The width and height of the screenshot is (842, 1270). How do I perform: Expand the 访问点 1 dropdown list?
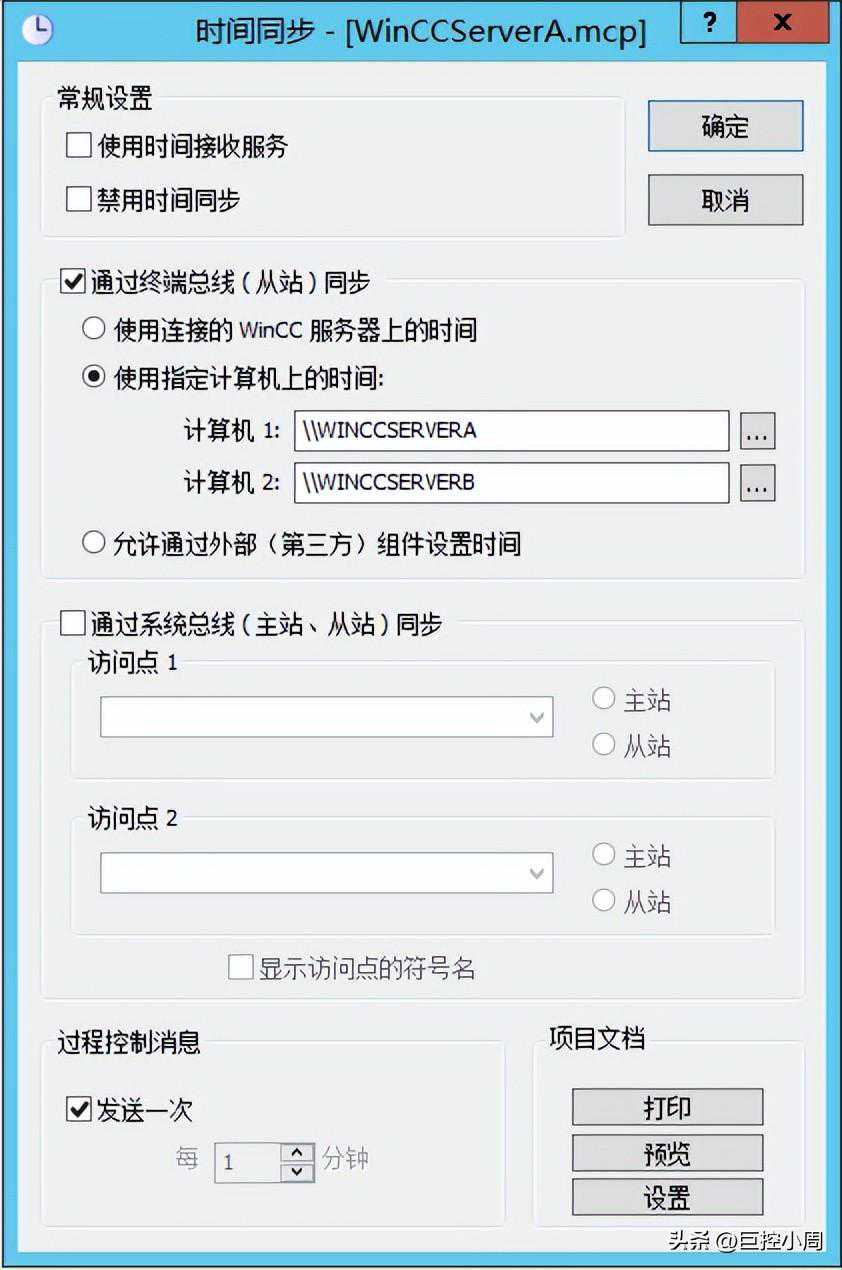pos(326,717)
